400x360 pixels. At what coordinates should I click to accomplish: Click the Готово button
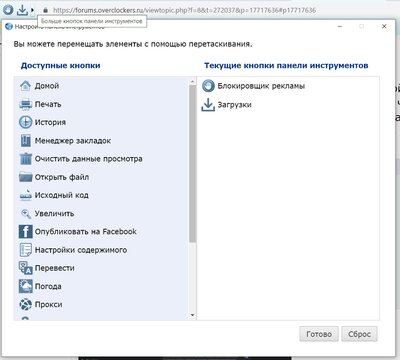pyautogui.click(x=319, y=334)
